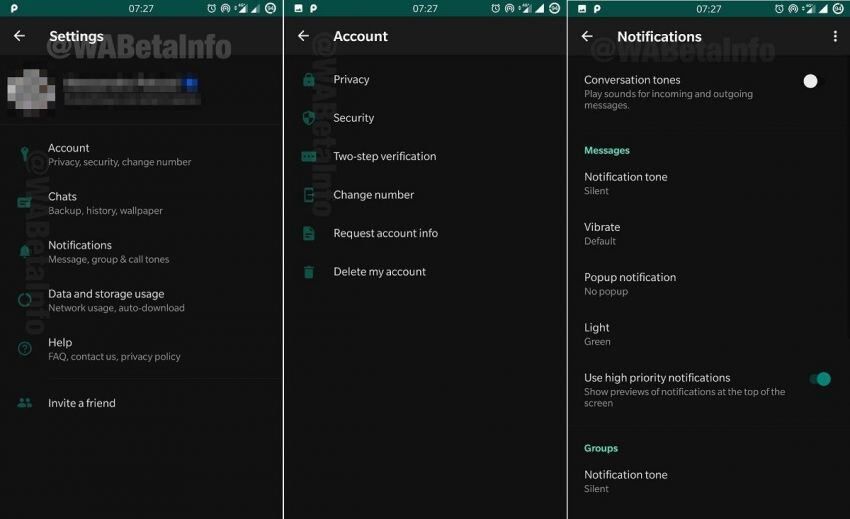
Task: Disable Use high priority notifications switch
Action: [821, 379]
